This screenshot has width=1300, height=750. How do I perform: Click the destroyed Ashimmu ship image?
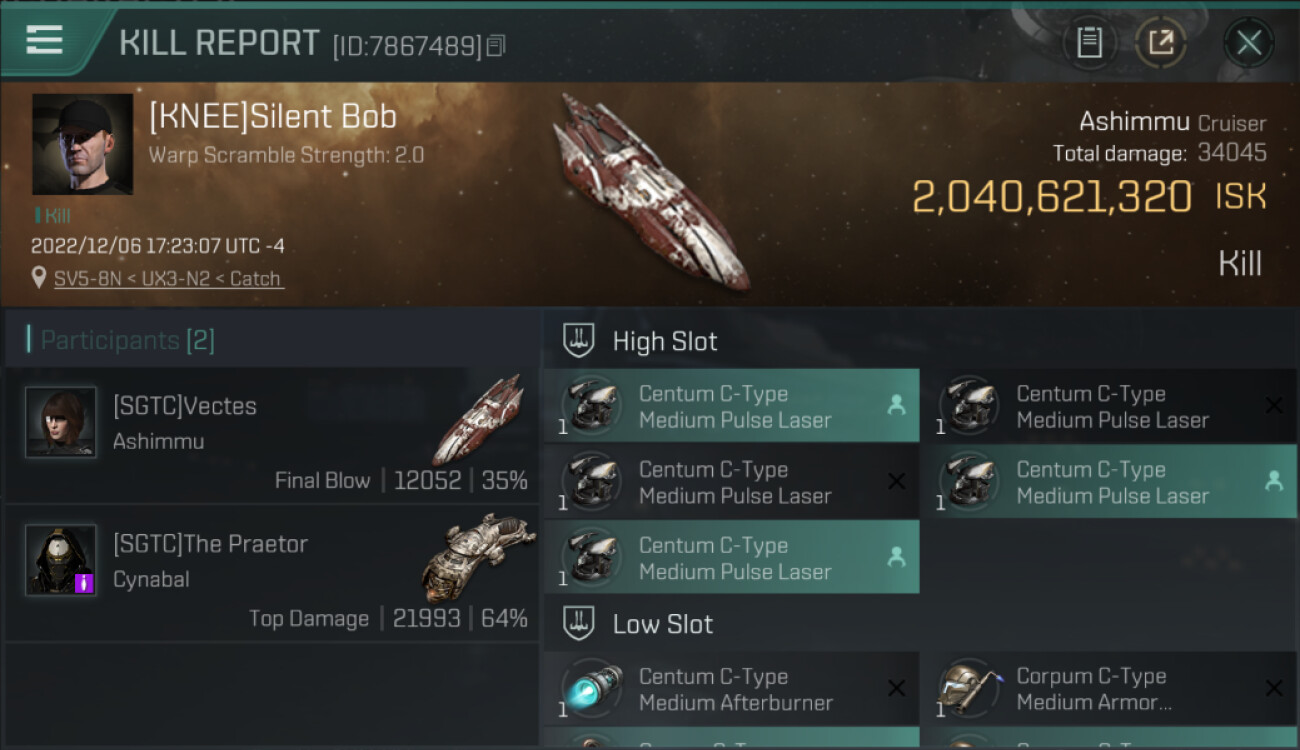pos(651,193)
